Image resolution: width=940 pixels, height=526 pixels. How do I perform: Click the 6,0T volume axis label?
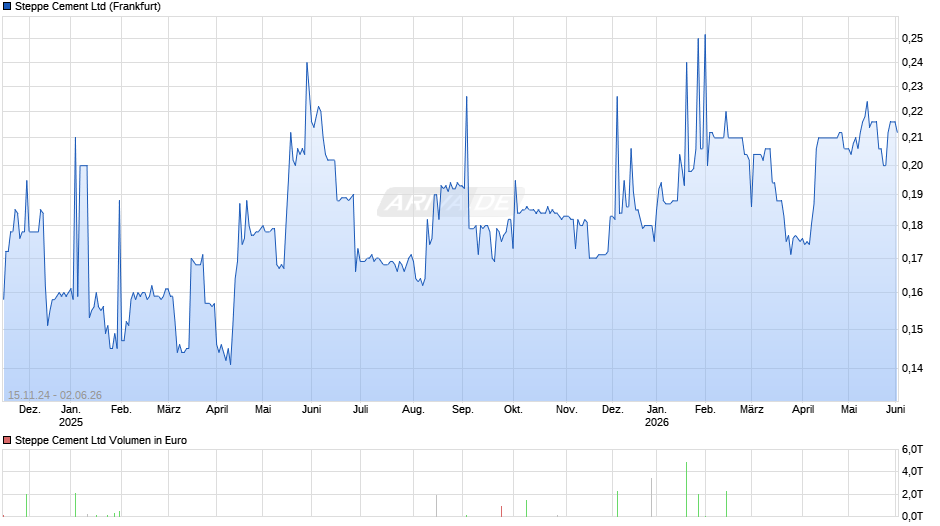912,449
